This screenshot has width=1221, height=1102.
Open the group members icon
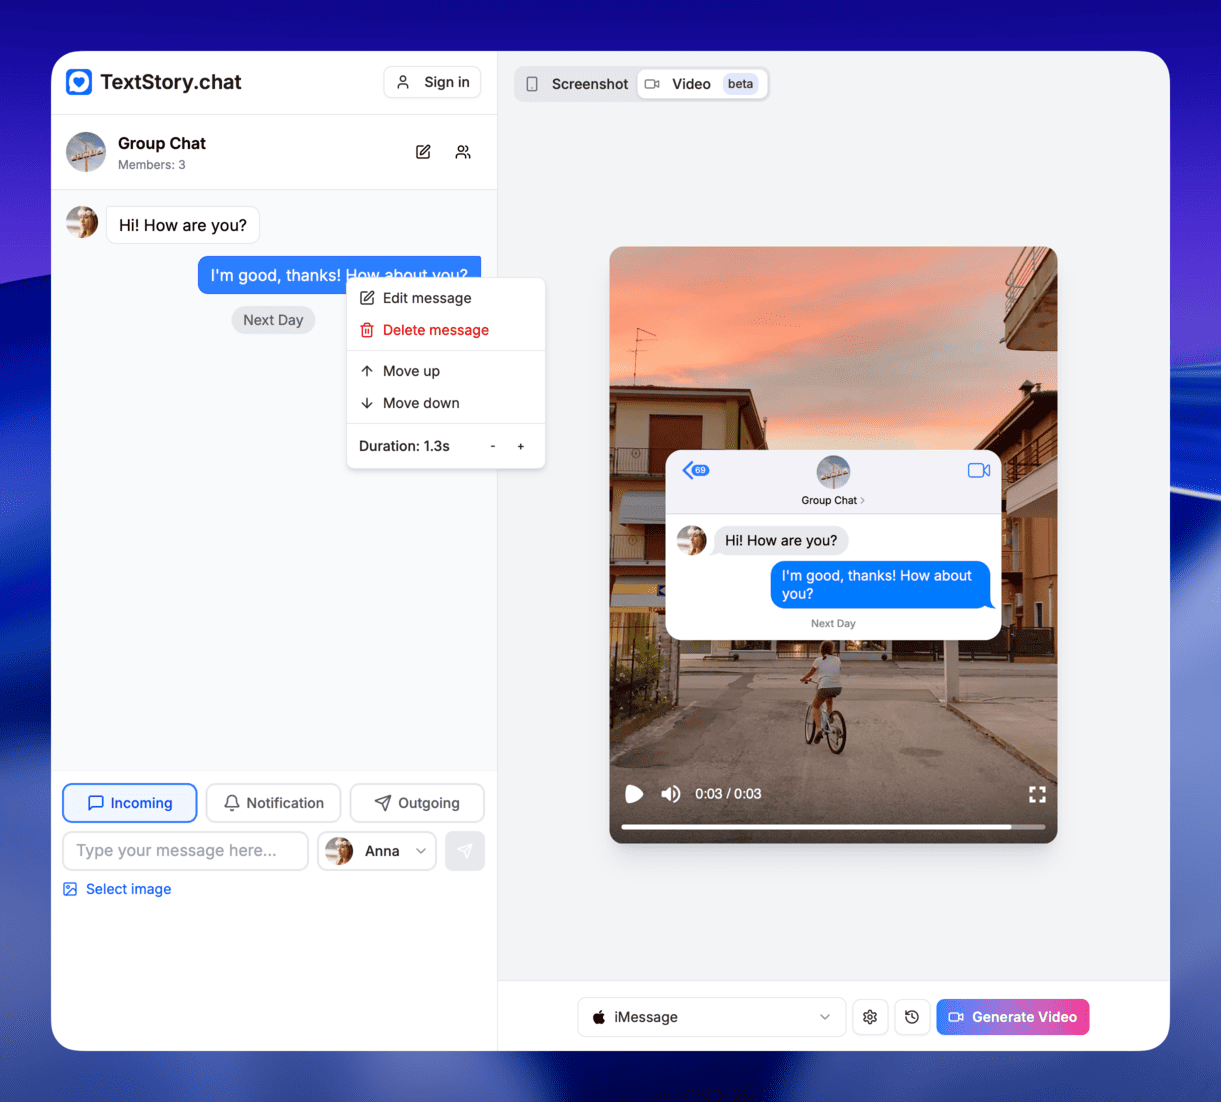463,152
